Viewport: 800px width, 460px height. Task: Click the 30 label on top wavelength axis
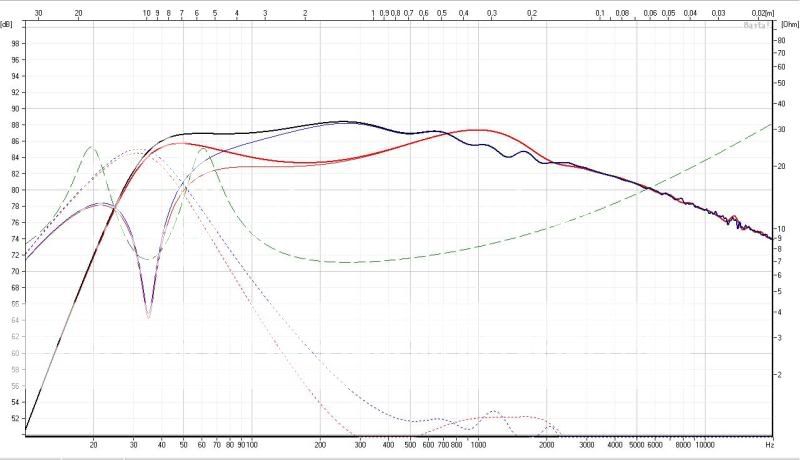(x=38, y=14)
